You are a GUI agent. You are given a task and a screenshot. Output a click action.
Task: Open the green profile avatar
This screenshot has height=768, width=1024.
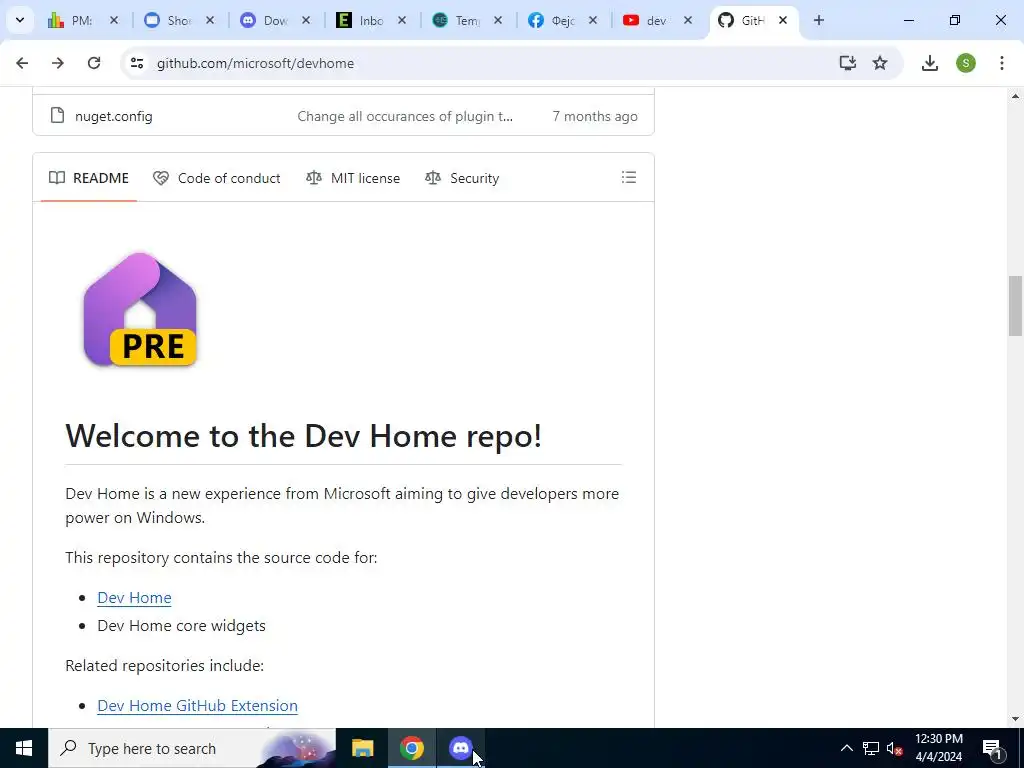coord(965,63)
